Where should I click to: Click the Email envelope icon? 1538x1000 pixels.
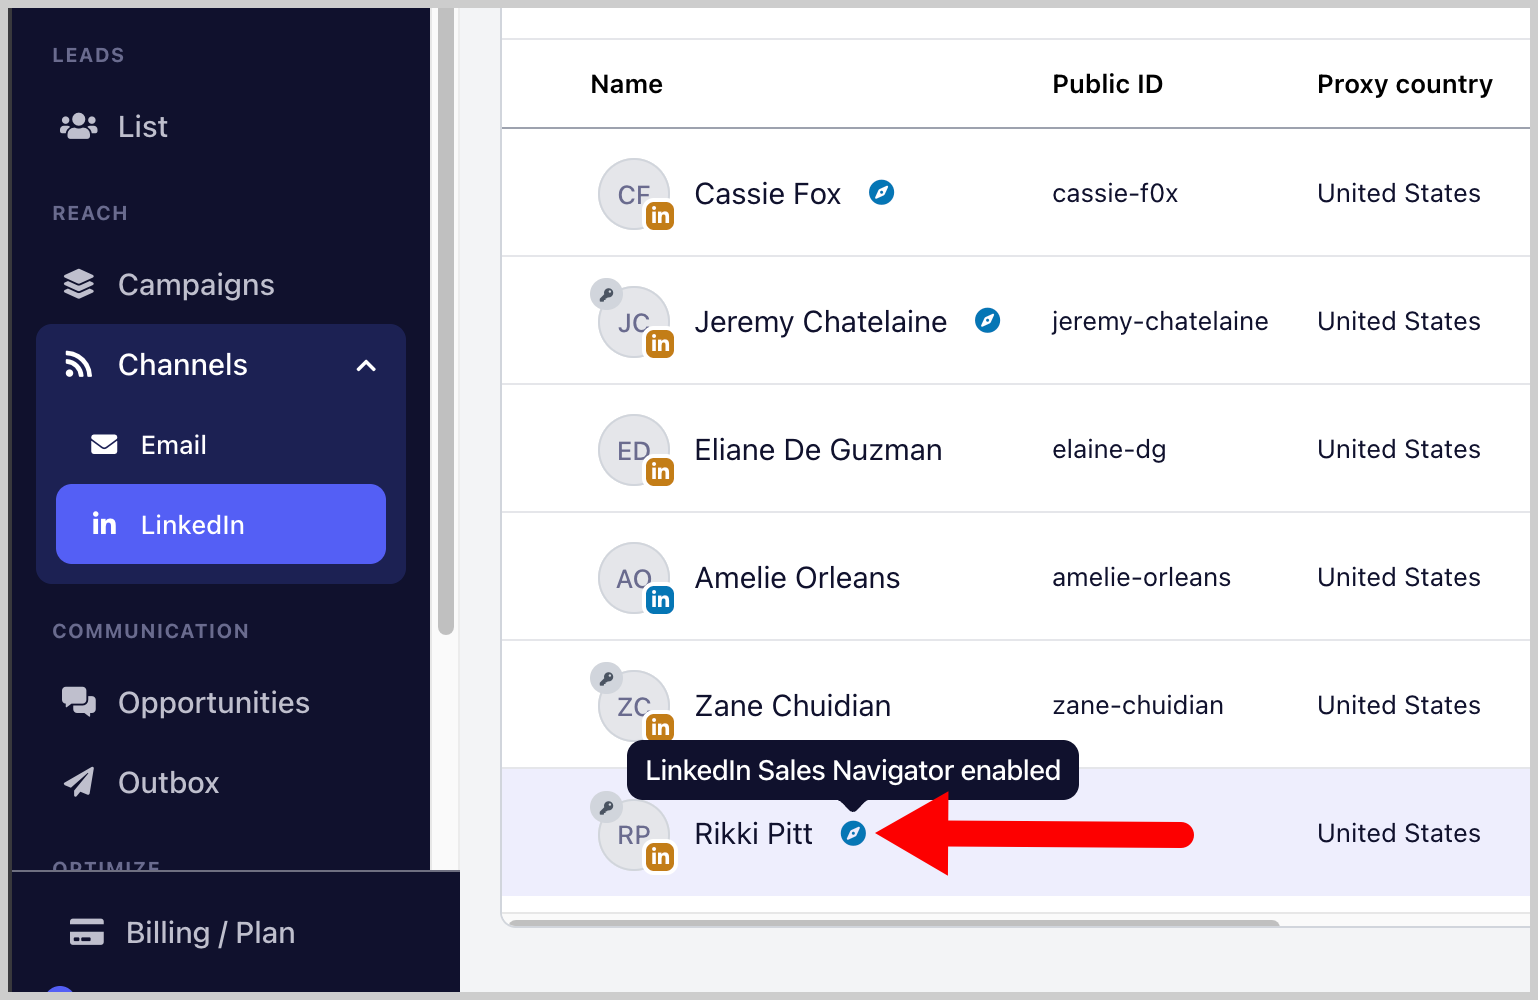point(104,444)
